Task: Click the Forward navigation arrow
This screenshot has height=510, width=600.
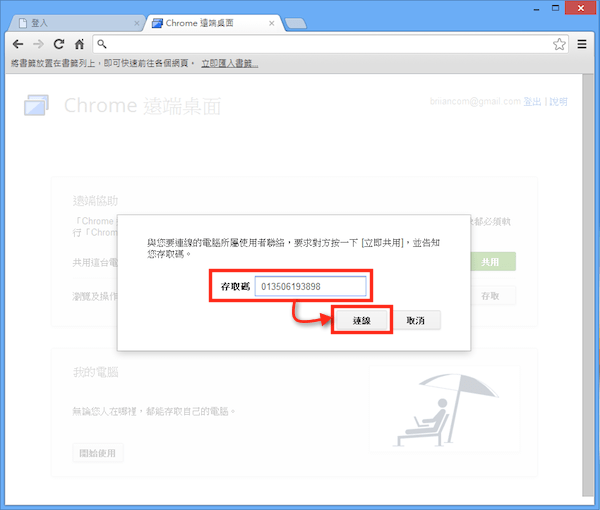Action: pyautogui.click(x=38, y=44)
